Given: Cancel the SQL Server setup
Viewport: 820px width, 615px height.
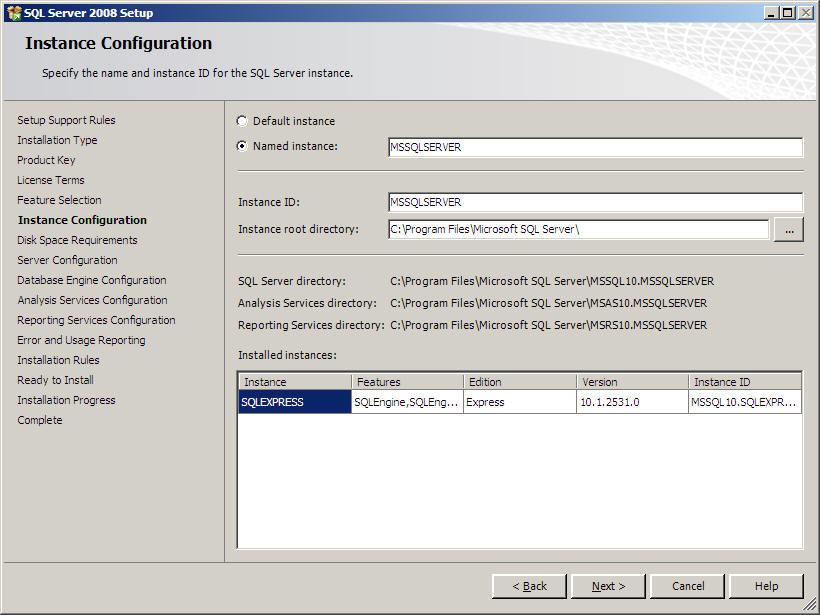Looking at the screenshot, I should point(687,586).
